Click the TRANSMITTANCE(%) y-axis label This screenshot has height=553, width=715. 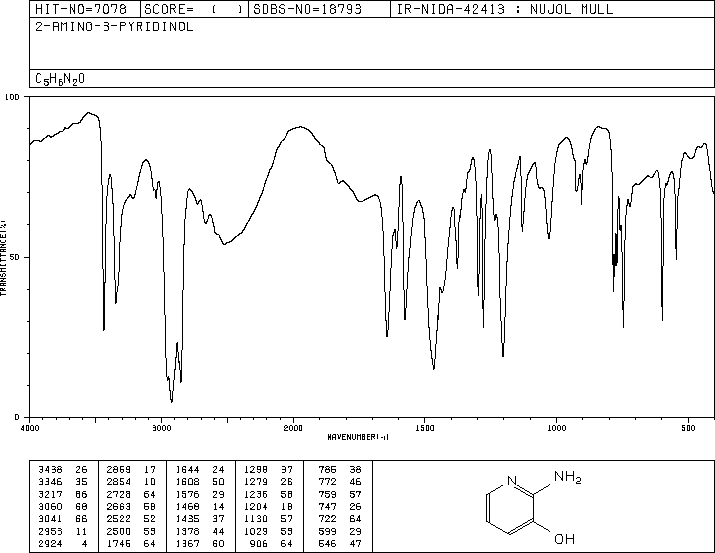5,258
